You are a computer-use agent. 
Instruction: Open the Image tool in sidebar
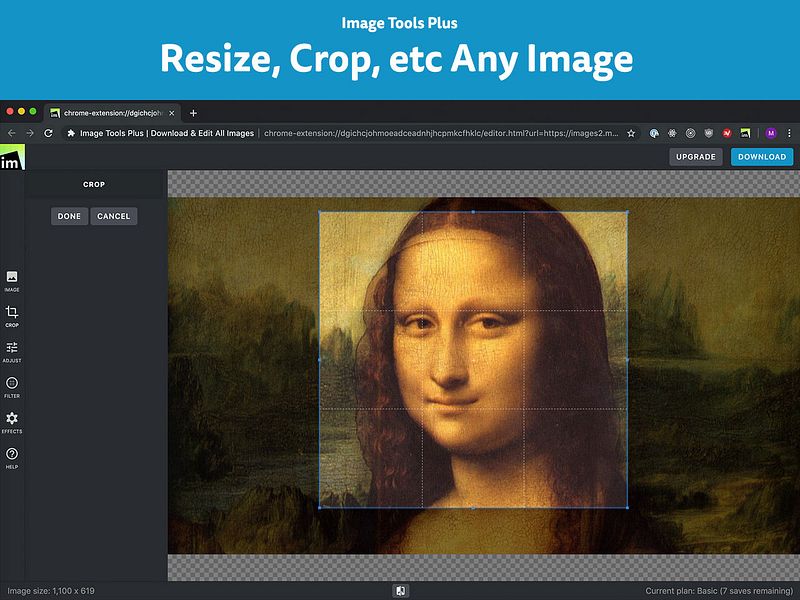pos(12,281)
